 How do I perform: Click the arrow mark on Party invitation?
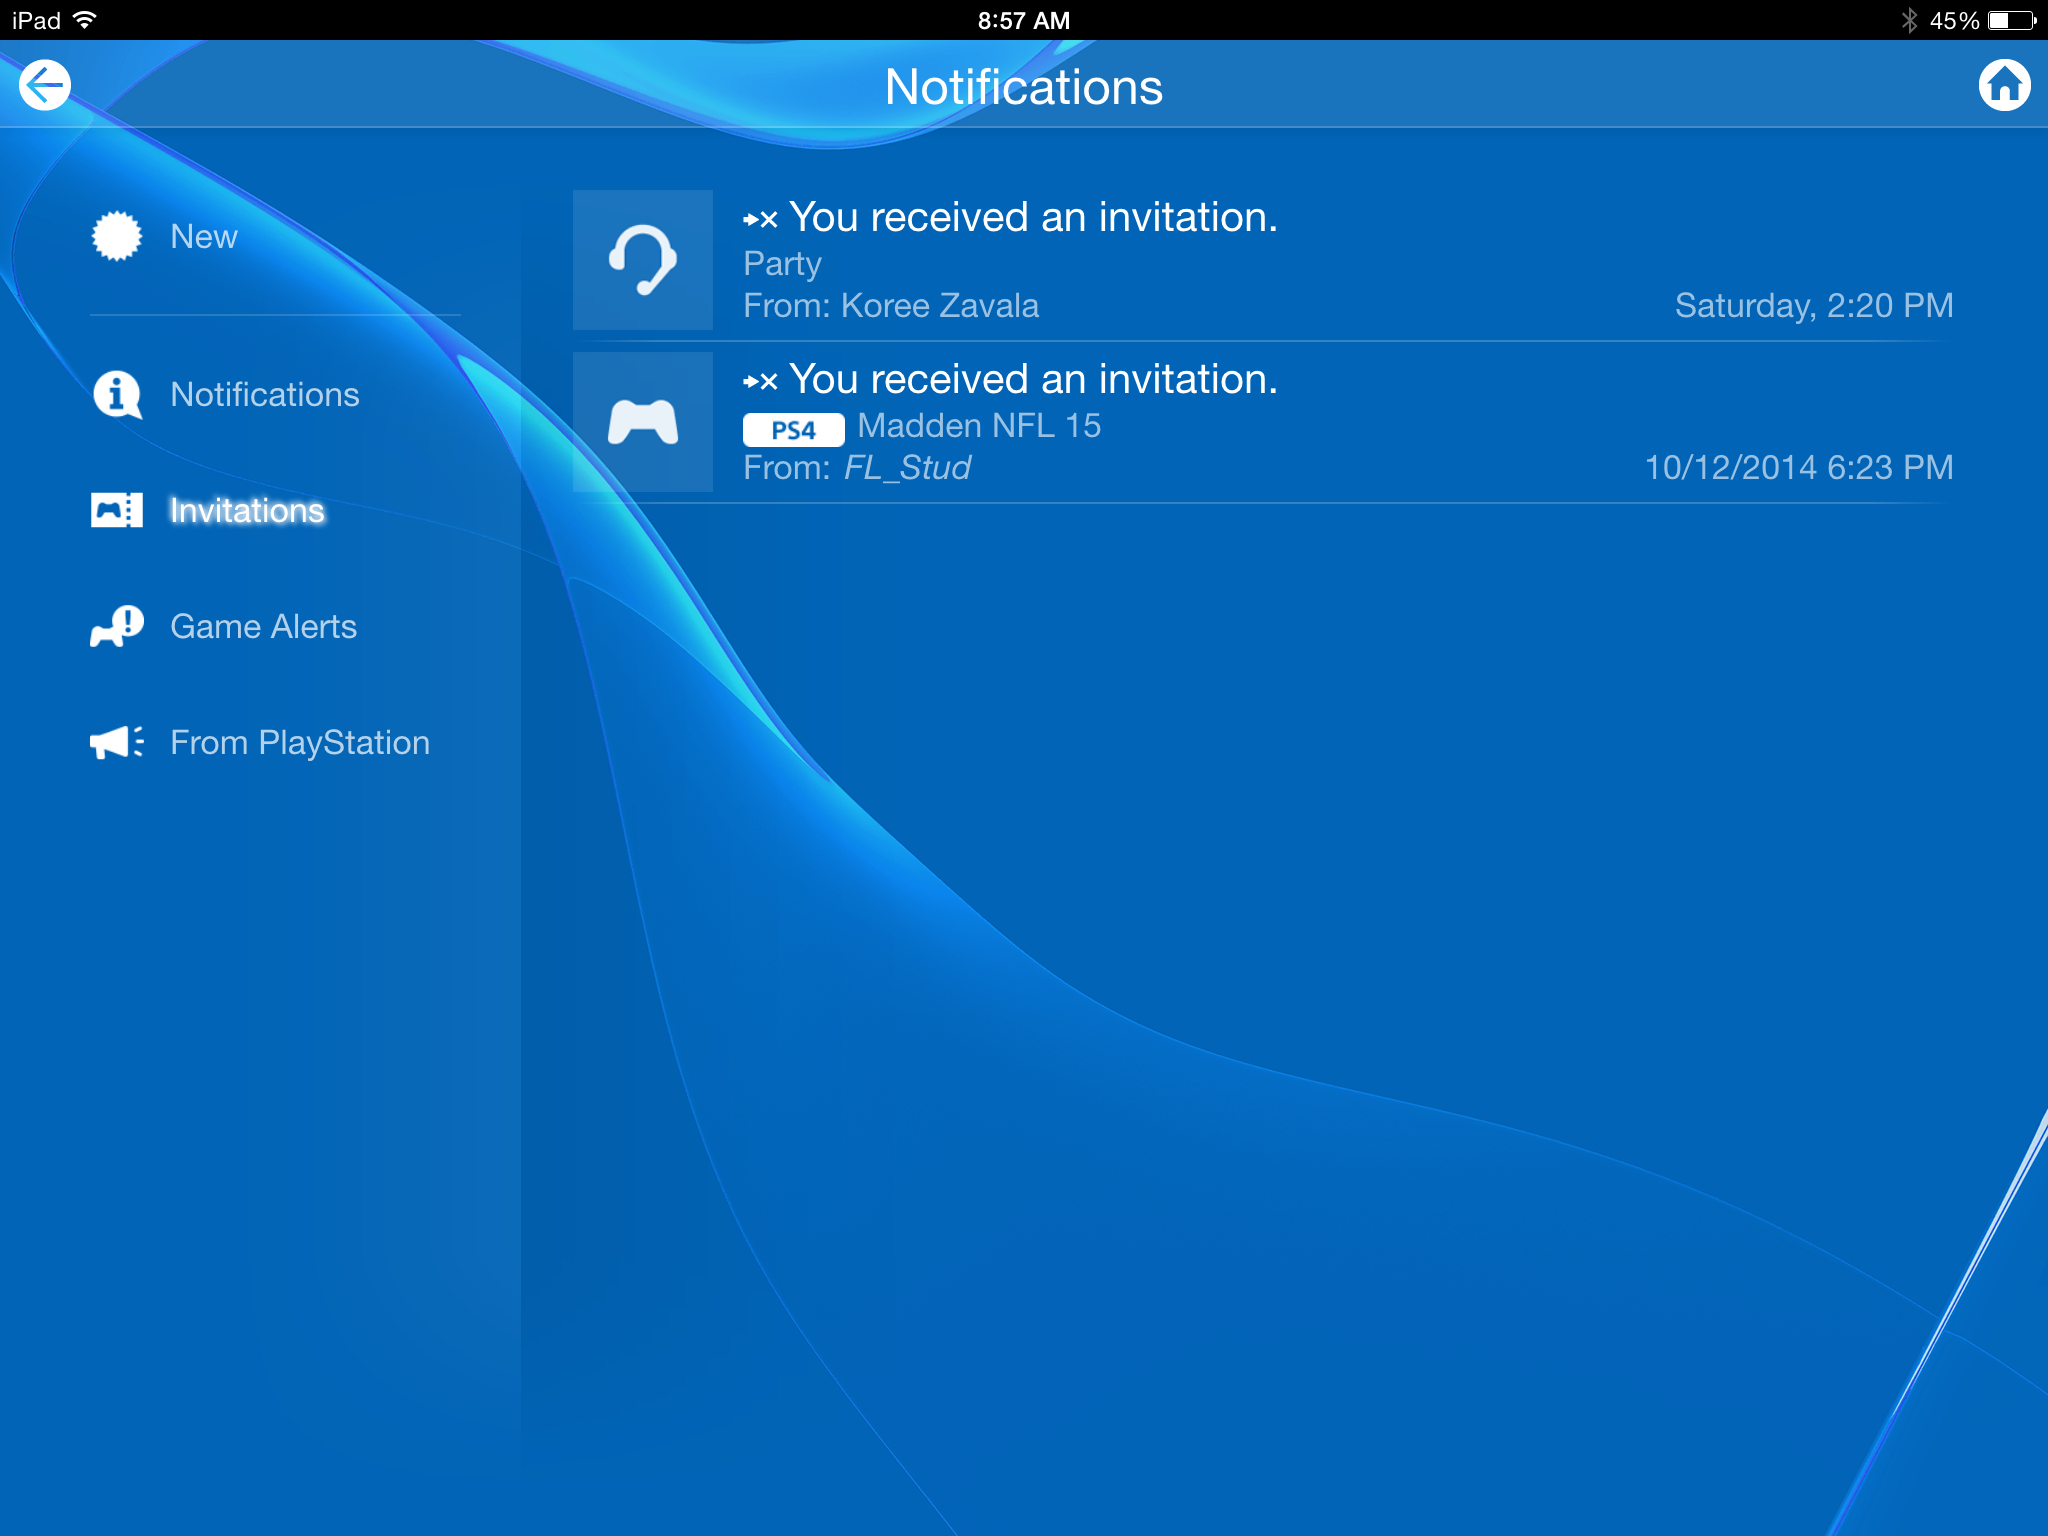click(760, 219)
